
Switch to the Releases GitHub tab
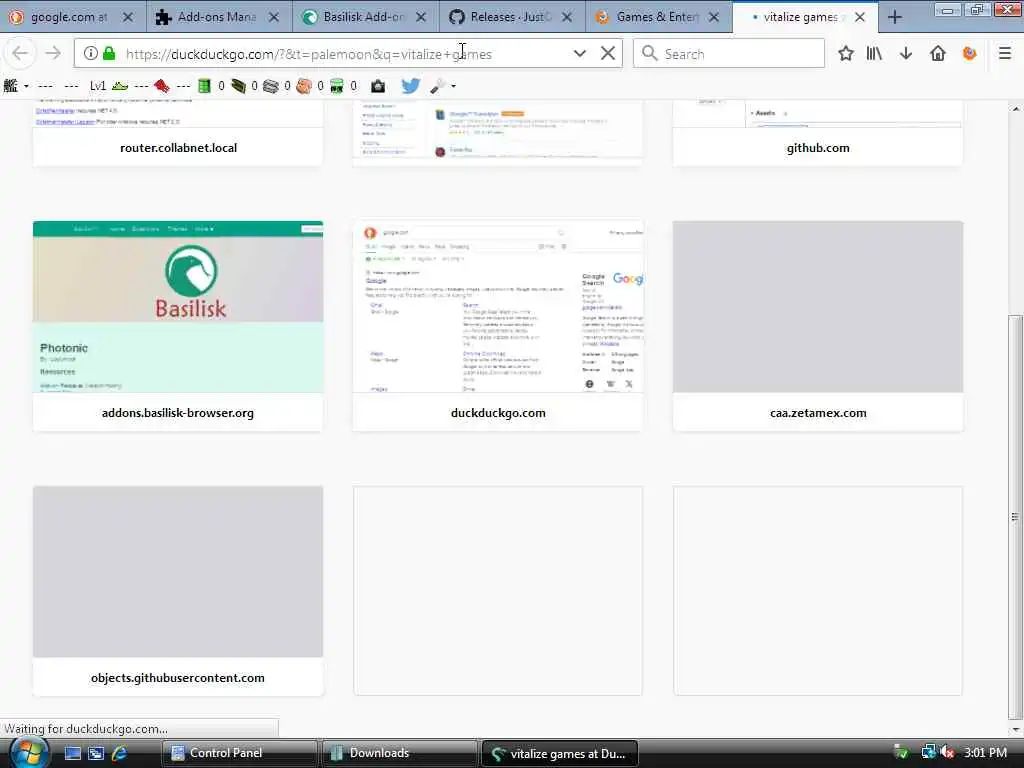click(509, 17)
